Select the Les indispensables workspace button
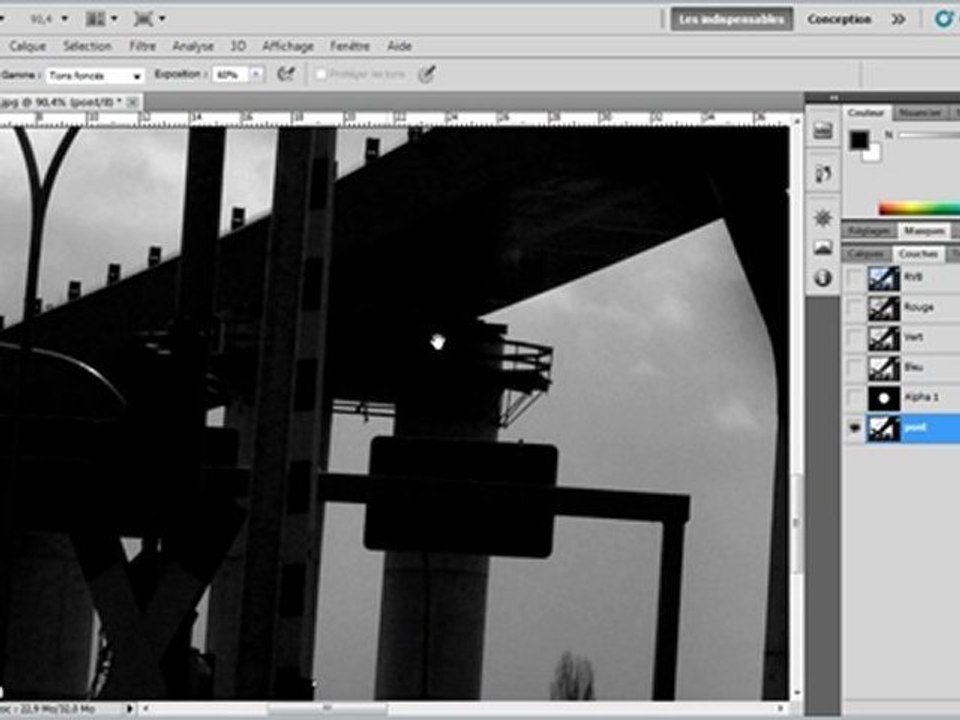 732,20
